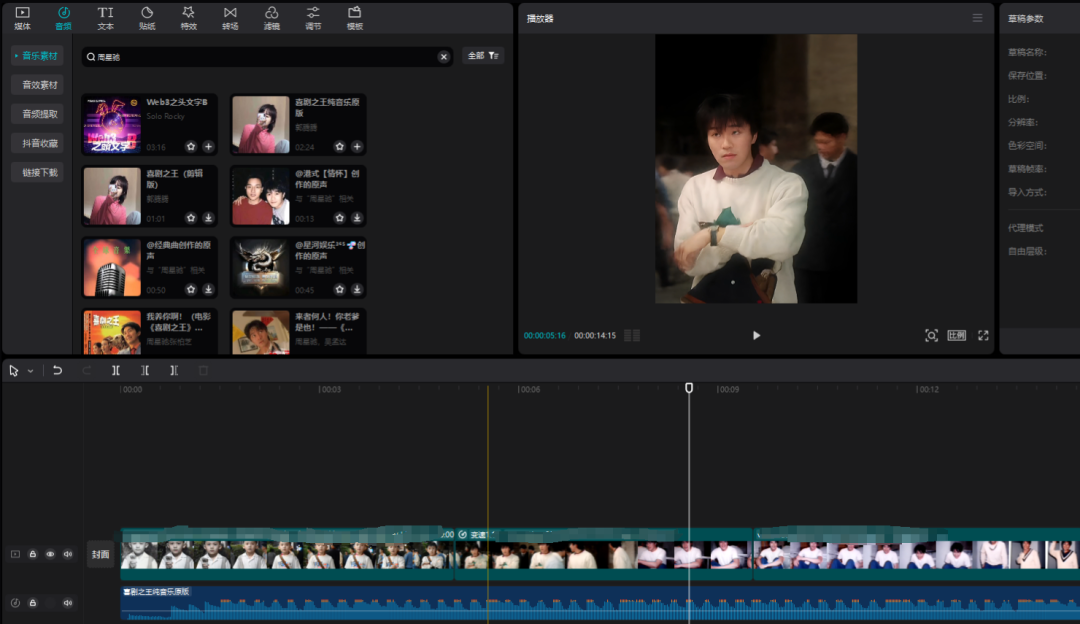Preview the 喜剧之王纯音乐原版 cover thumbnail
The width and height of the screenshot is (1080, 624).
point(261,125)
